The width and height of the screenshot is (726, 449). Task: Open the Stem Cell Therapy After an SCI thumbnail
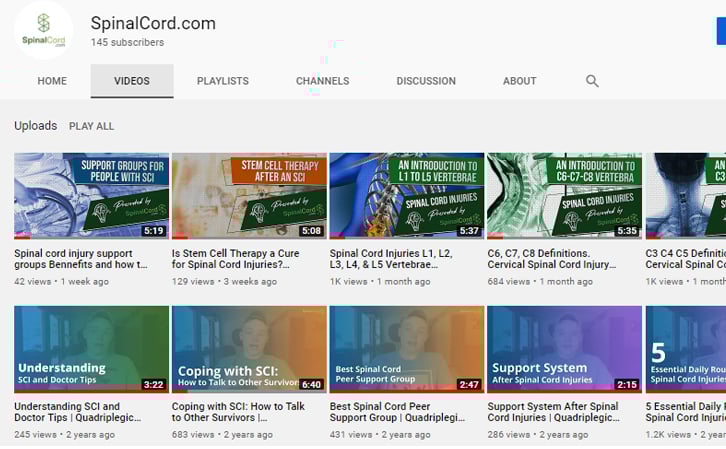[249, 196]
